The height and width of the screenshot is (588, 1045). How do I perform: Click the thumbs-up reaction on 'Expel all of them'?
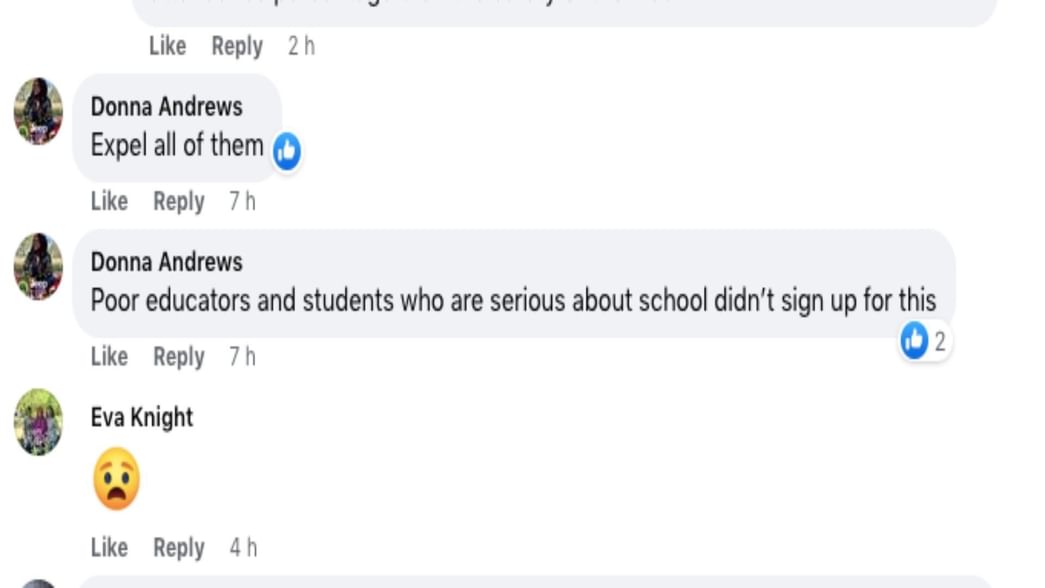pyautogui.click(x=286, y=150)
